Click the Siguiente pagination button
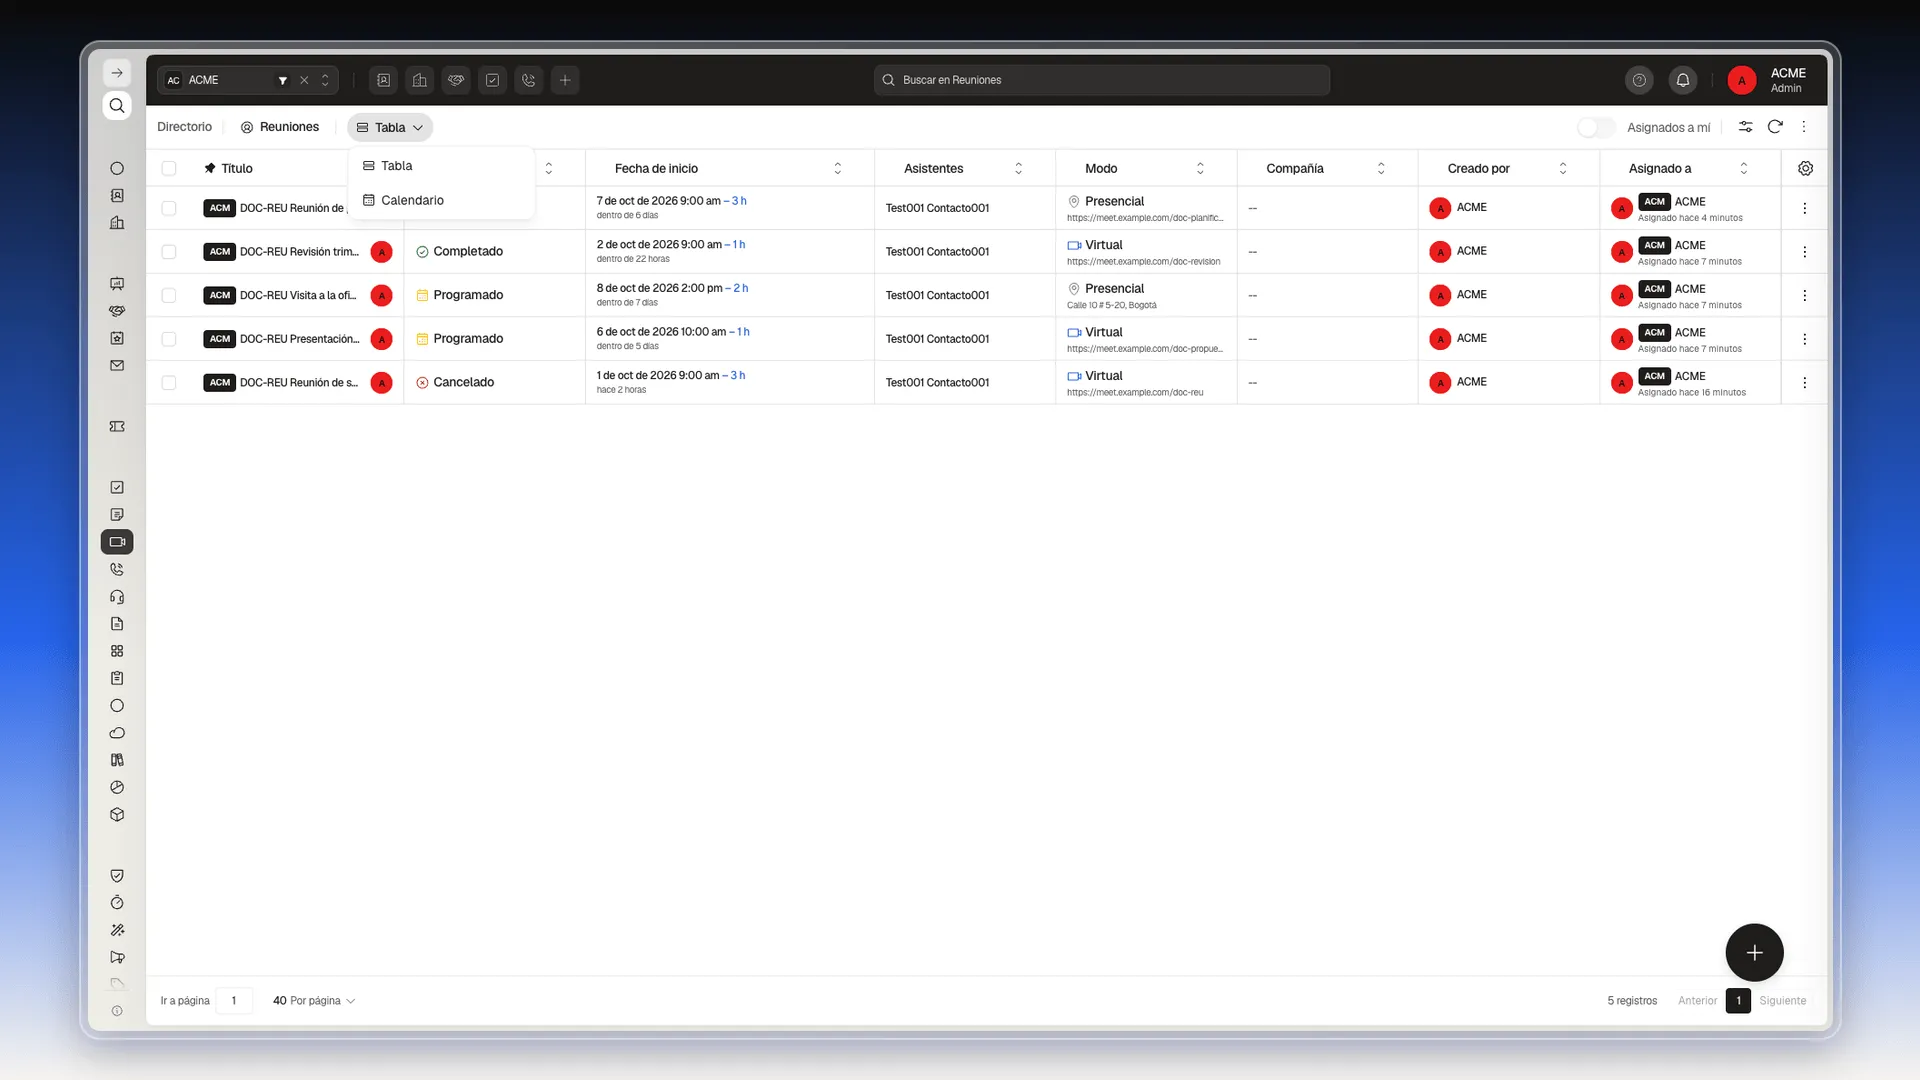Screen dimensions: 1920x1080 coord(1783,1001)
